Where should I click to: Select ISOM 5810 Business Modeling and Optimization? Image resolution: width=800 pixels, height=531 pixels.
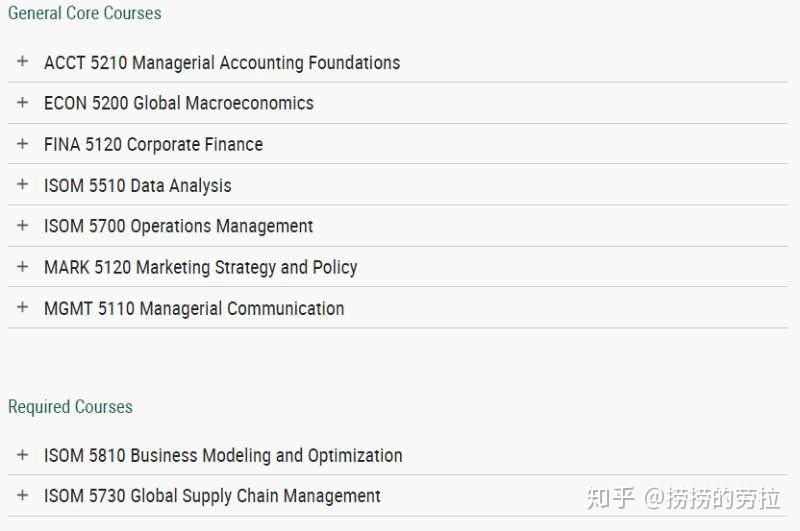223,455
